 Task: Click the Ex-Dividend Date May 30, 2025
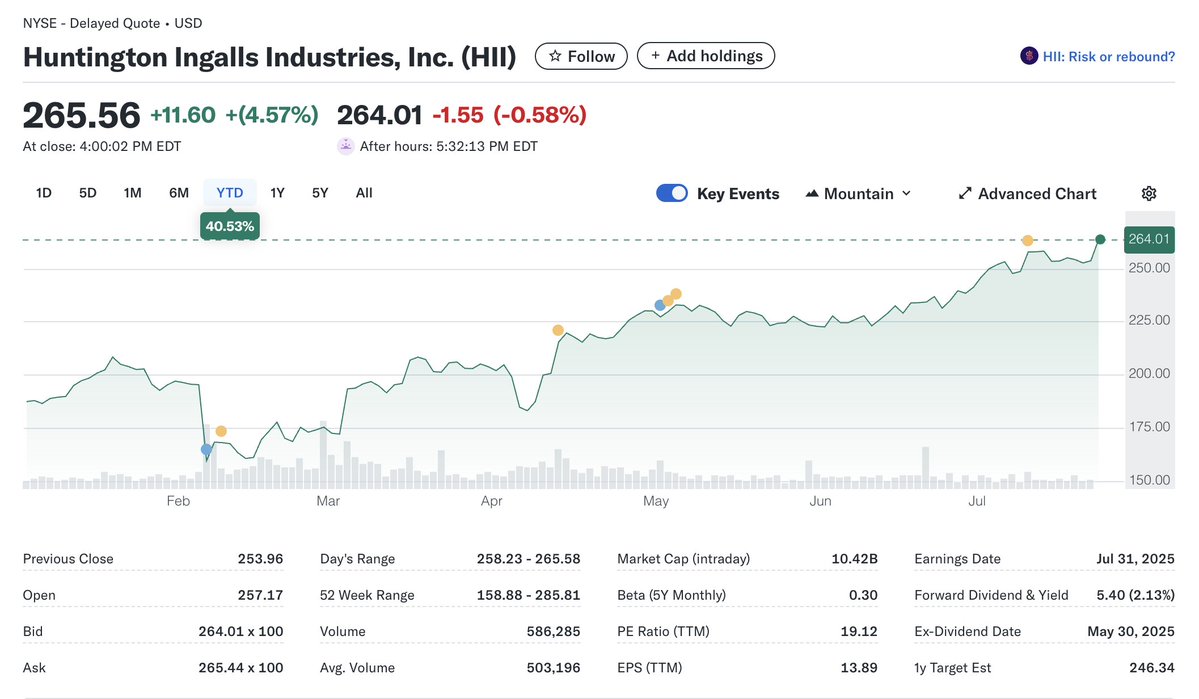1131,632
